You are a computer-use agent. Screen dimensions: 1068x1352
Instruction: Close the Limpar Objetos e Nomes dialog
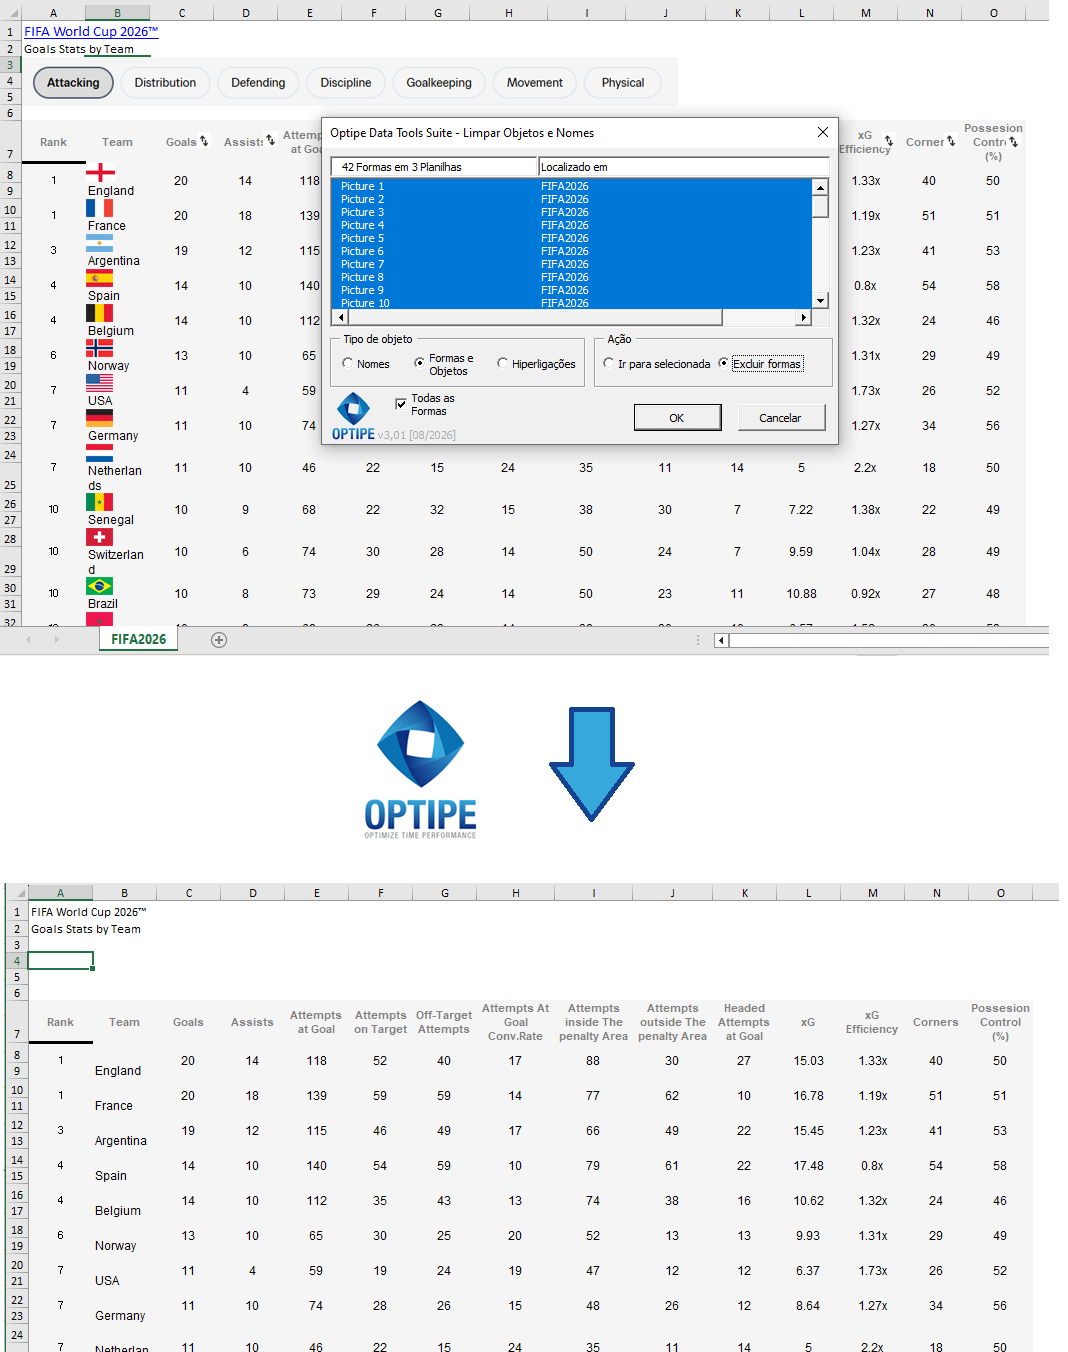point(822,132)
